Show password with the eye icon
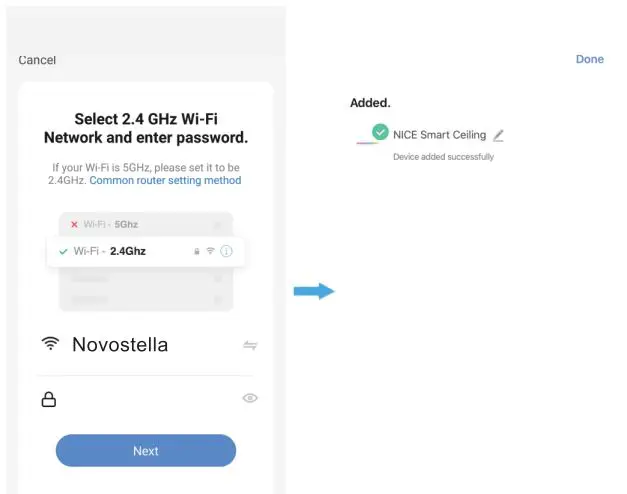This screenshot has height=494, width=627. tap(250, 398)
